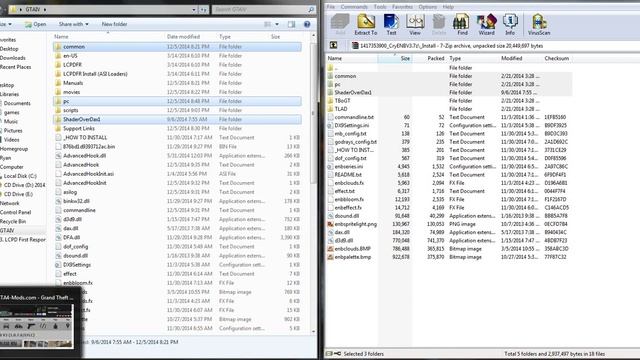Open the view options dropdown arrow
This screenshot has width=640, height=360.
click(x=277, y=24)
